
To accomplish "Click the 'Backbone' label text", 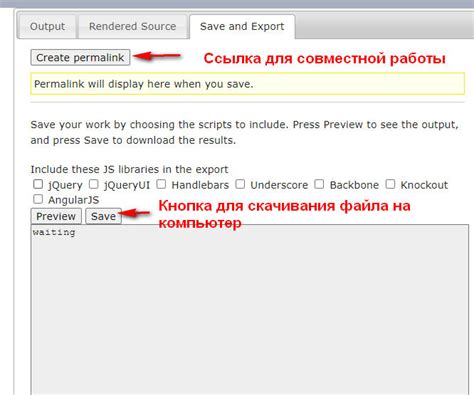I will [354, 185].
